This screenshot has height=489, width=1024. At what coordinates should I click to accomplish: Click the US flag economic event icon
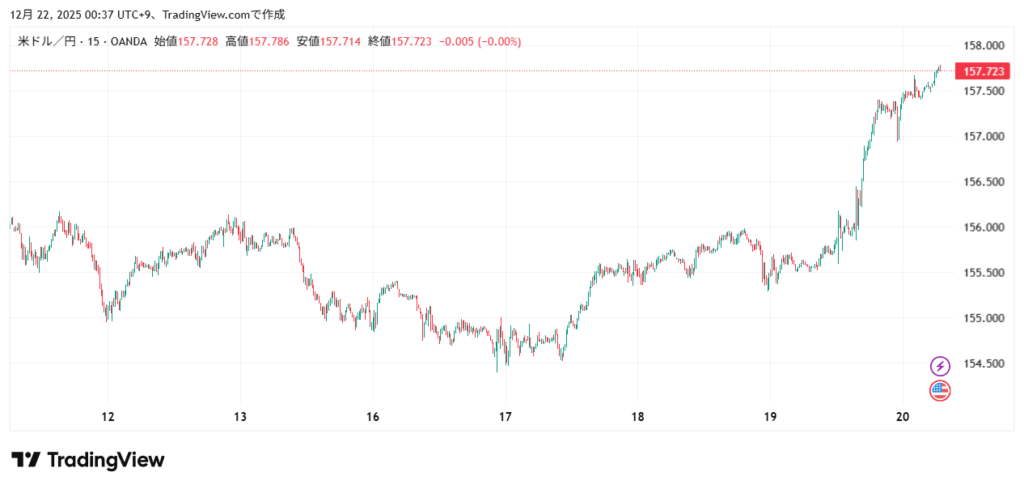coord(940,391)
